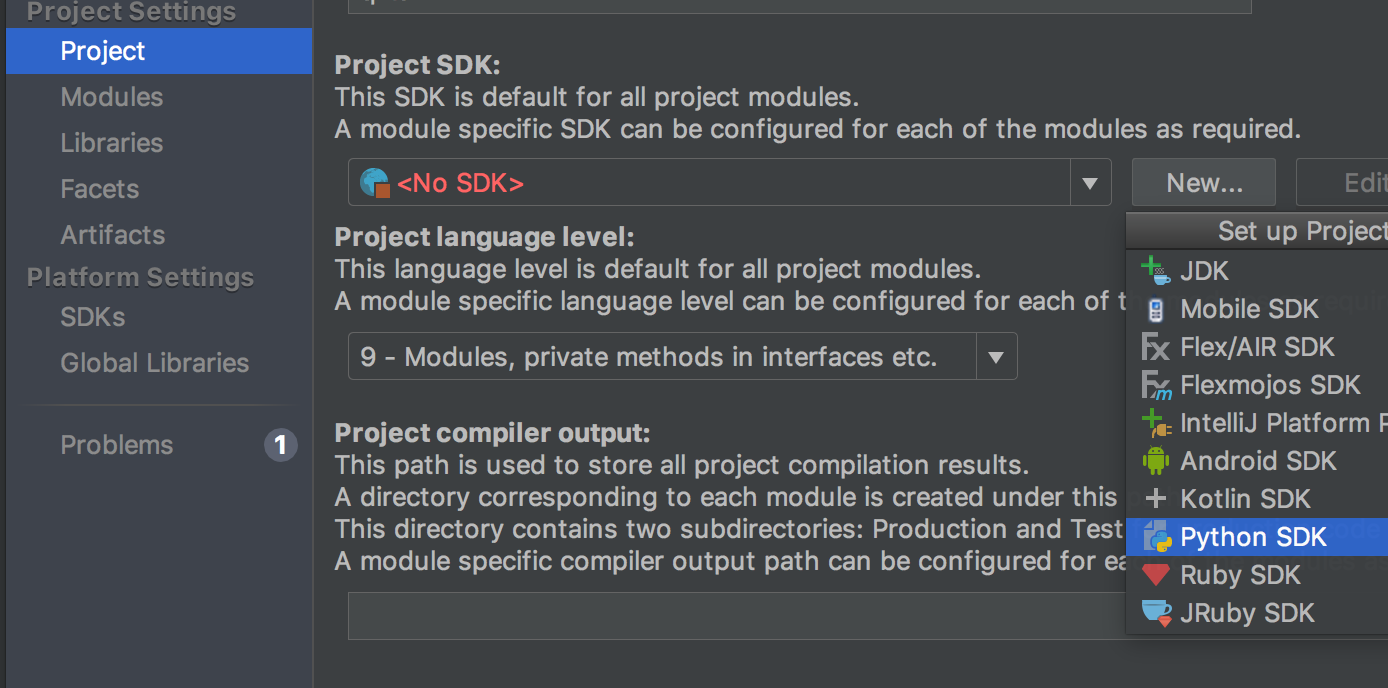Viewport: 1388px width, 688px height.
Task: Focus the Project compiler output path field
Action: (x=737, y=615)
